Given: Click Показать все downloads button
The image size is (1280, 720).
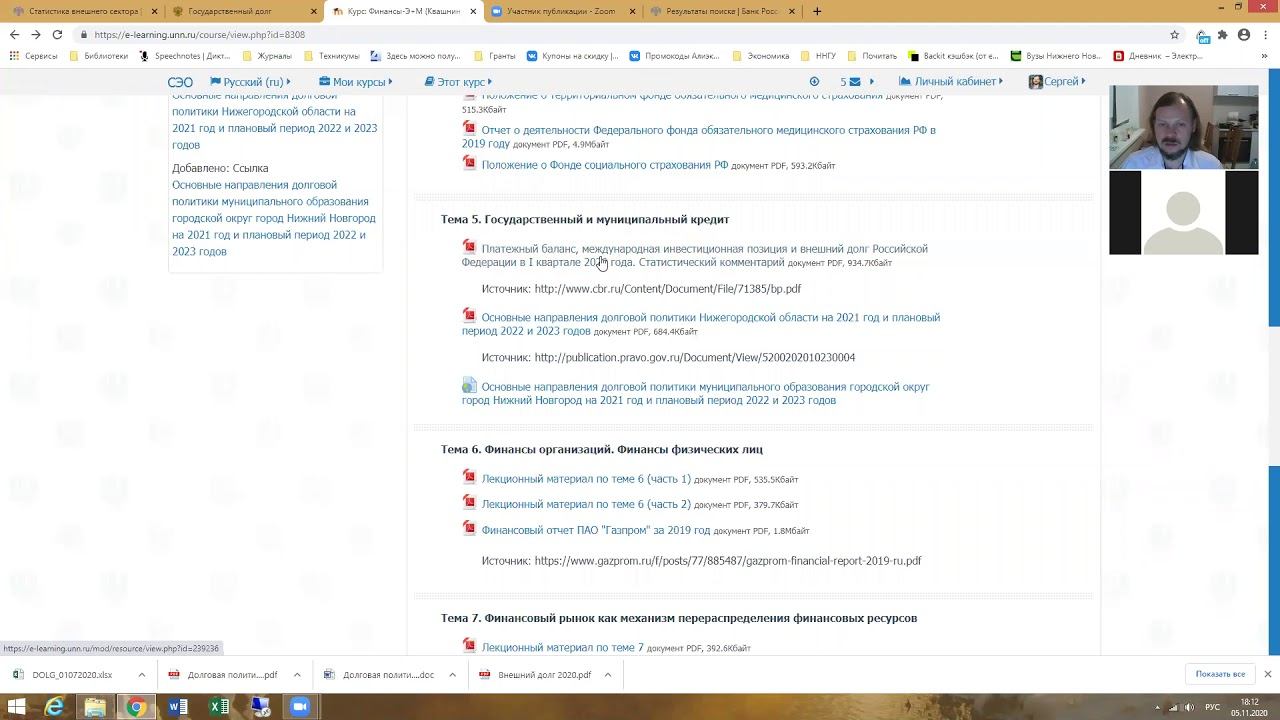Looking at the screenshot, I should click(1220, 674).
